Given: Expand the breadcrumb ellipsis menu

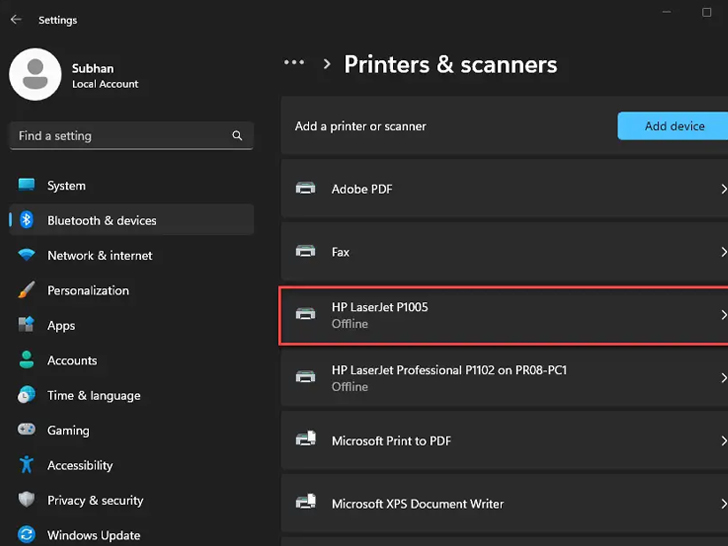Looking at the screenshot, I should tap(294, 62).
